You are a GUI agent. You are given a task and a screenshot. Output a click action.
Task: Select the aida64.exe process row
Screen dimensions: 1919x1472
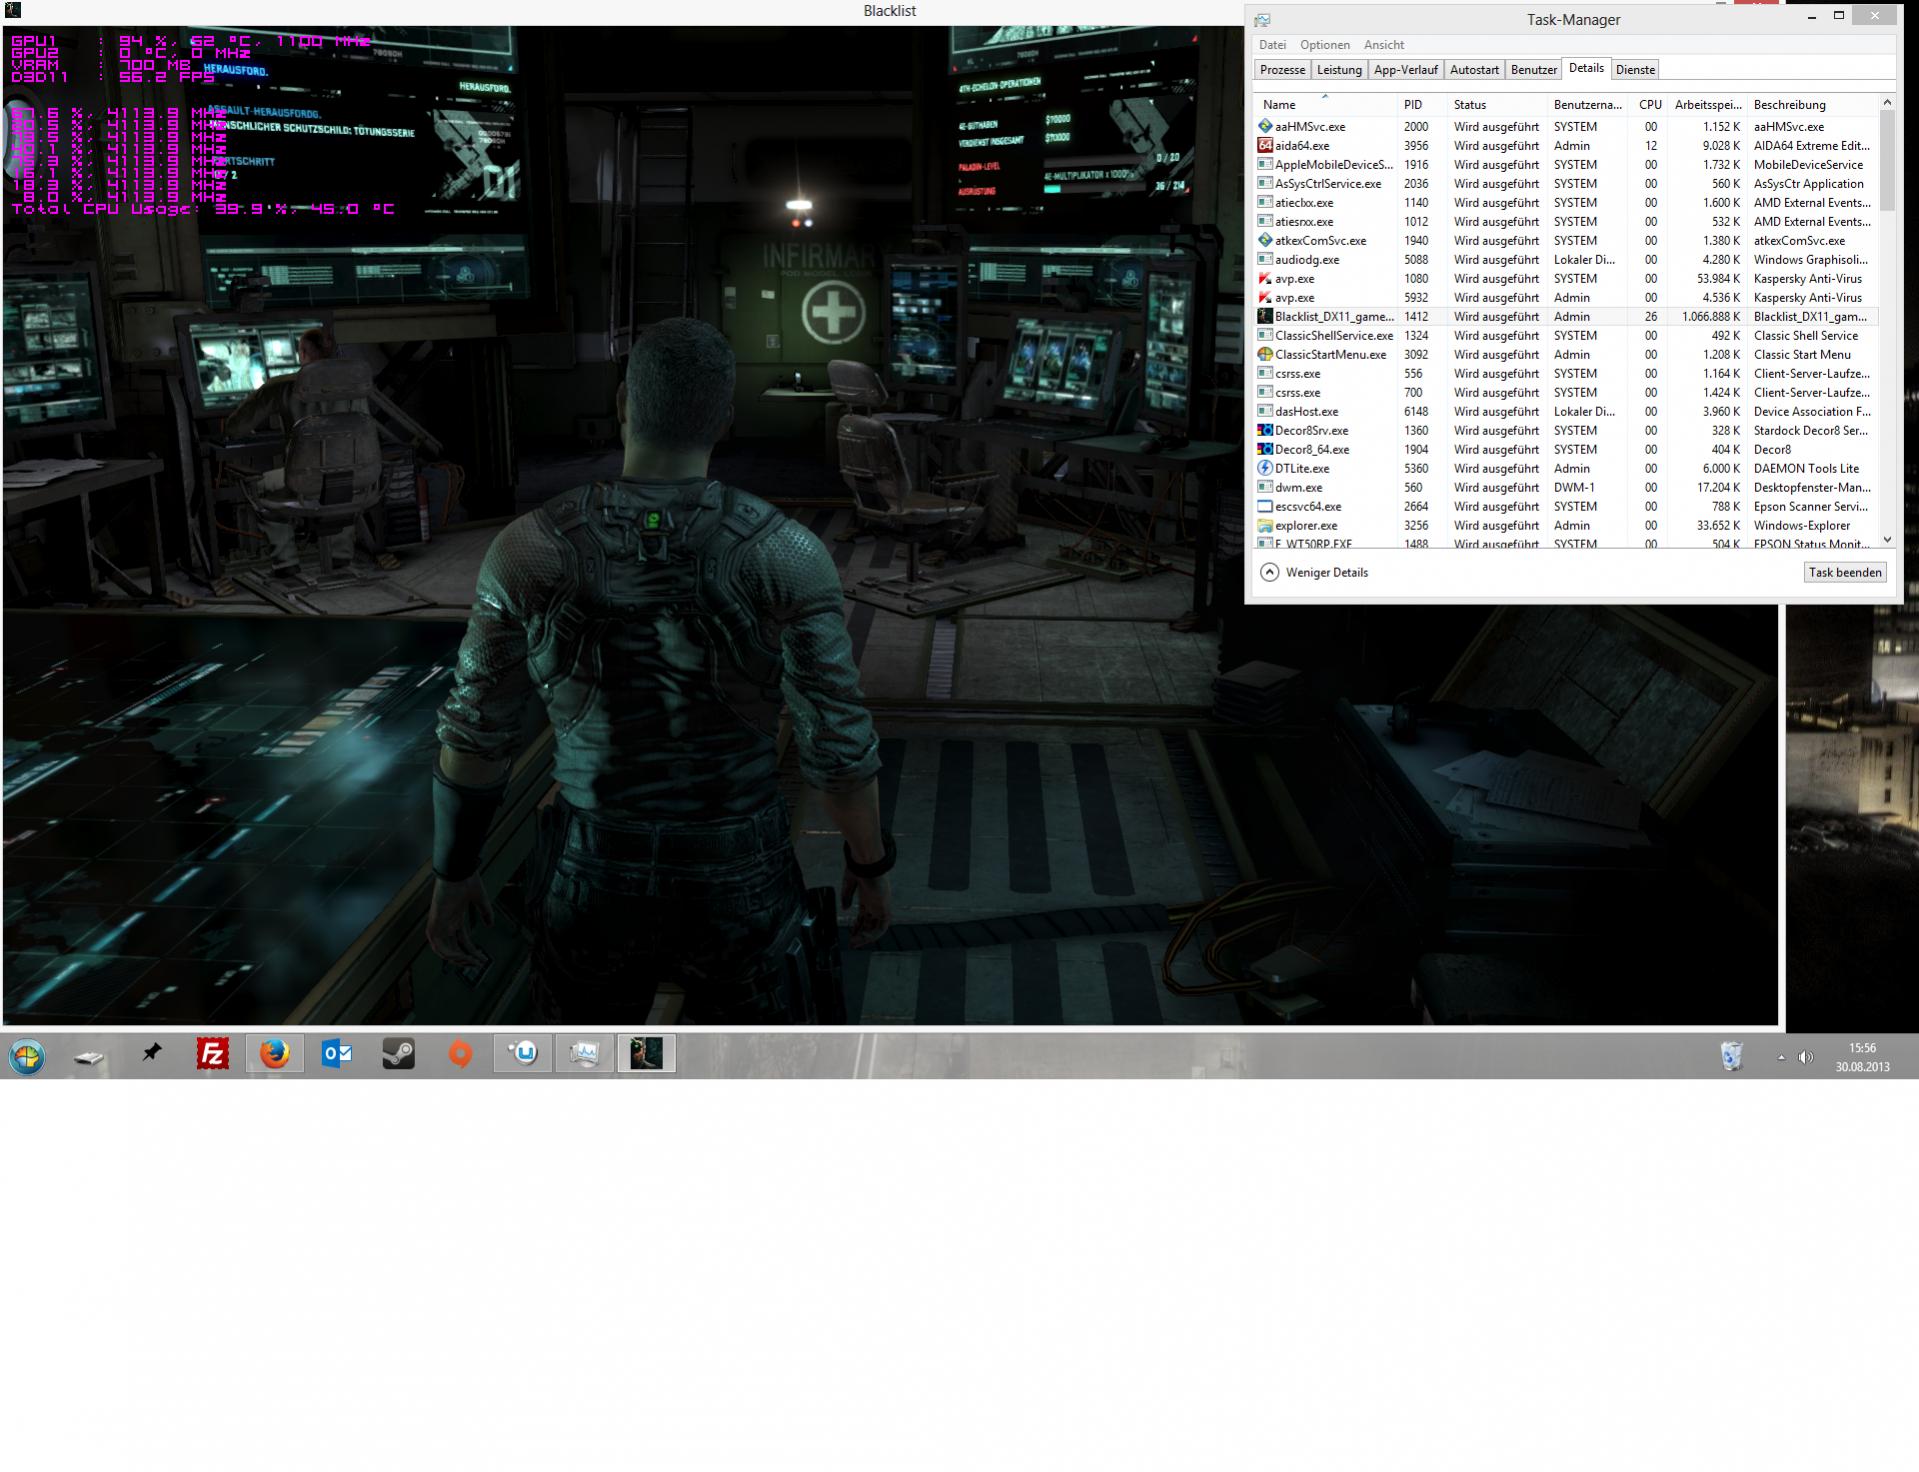[1566, 146]
